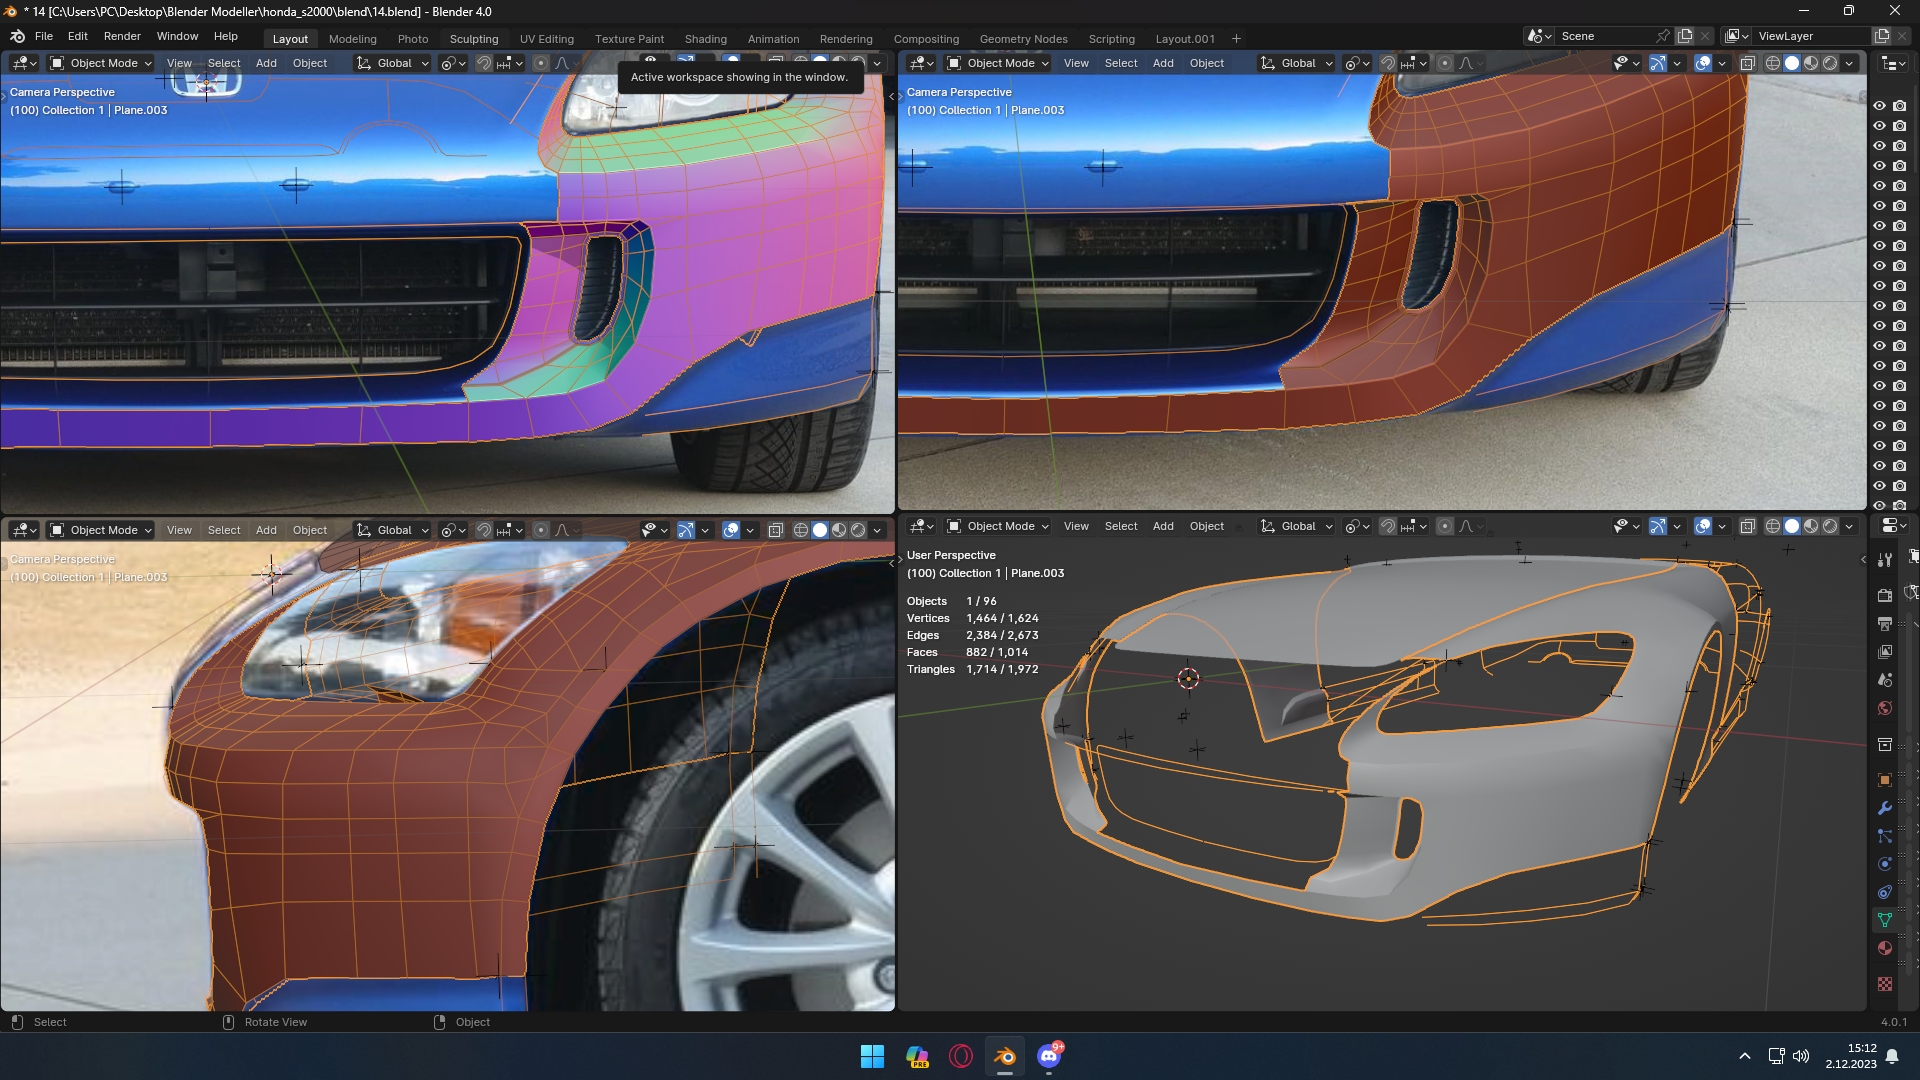
Task: Open the Render properties tab
Action: (x=1885, y=595)
